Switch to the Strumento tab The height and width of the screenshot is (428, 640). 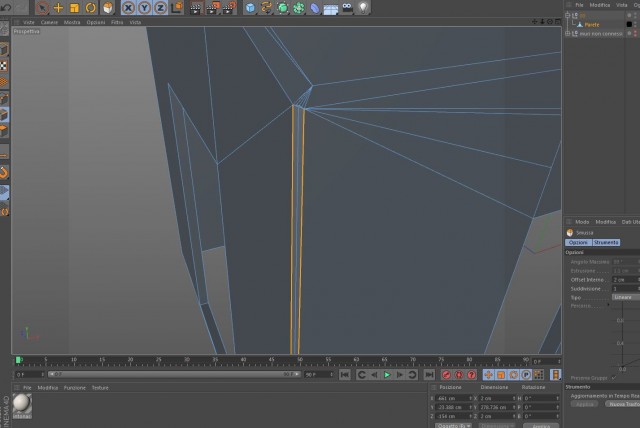click(x=606, y=242)
